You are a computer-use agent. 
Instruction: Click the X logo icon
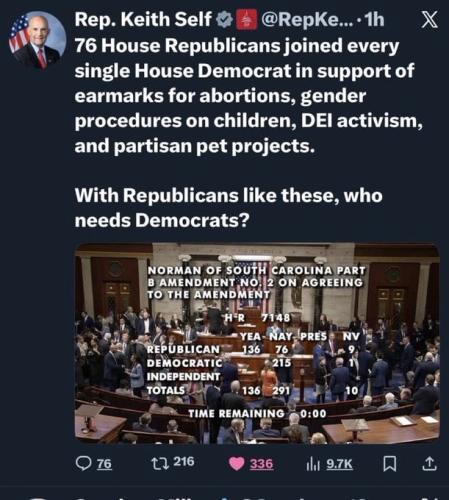tap(430, 20)
